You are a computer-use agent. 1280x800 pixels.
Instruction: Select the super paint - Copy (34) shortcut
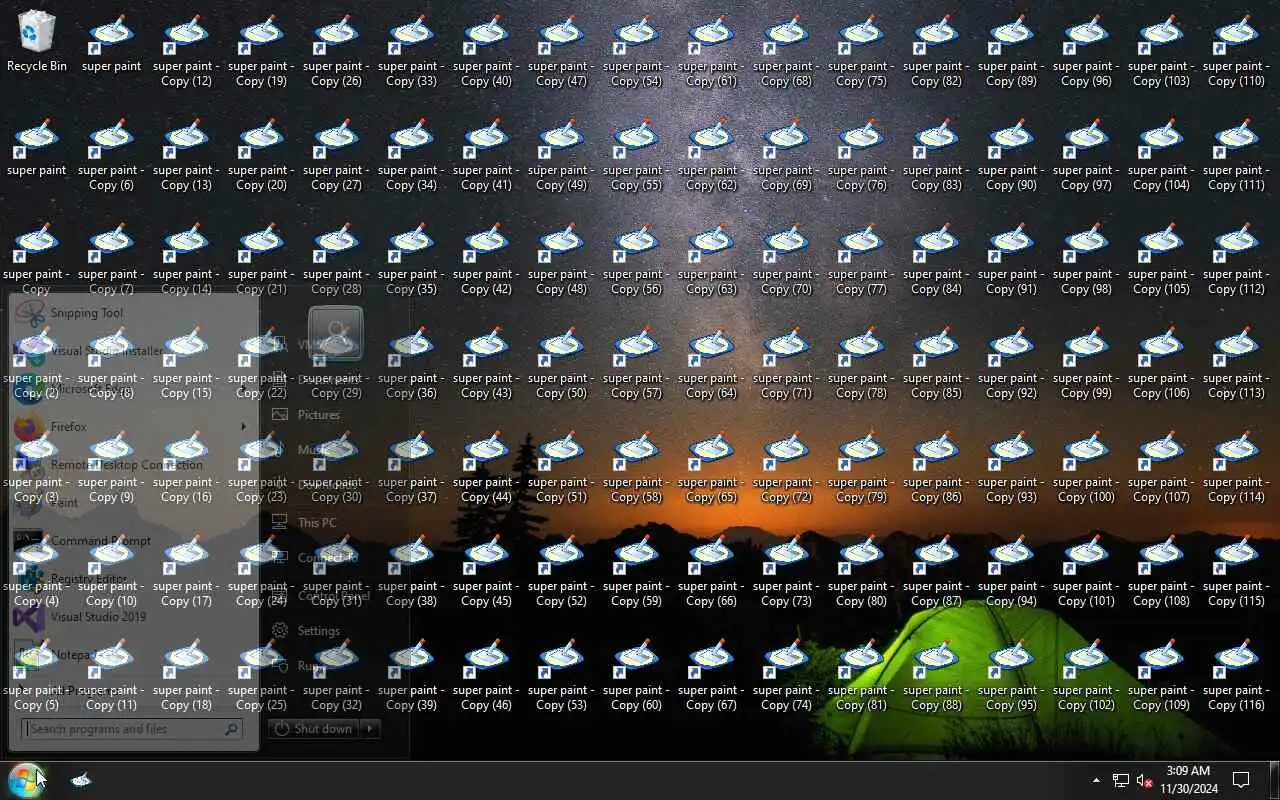pos(411,155)
